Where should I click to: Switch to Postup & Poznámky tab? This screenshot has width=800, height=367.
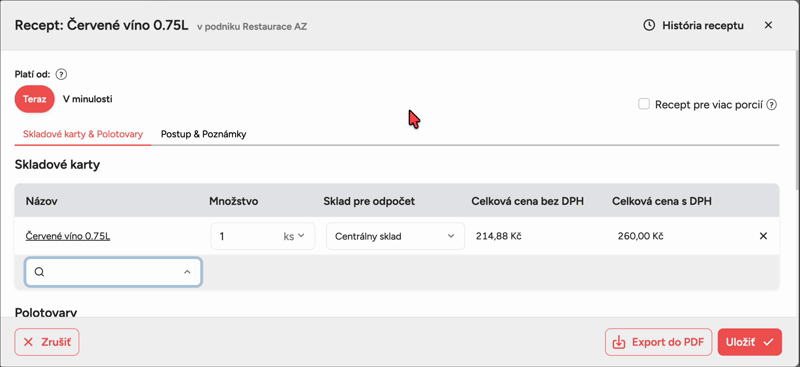[x=204, y=134]
